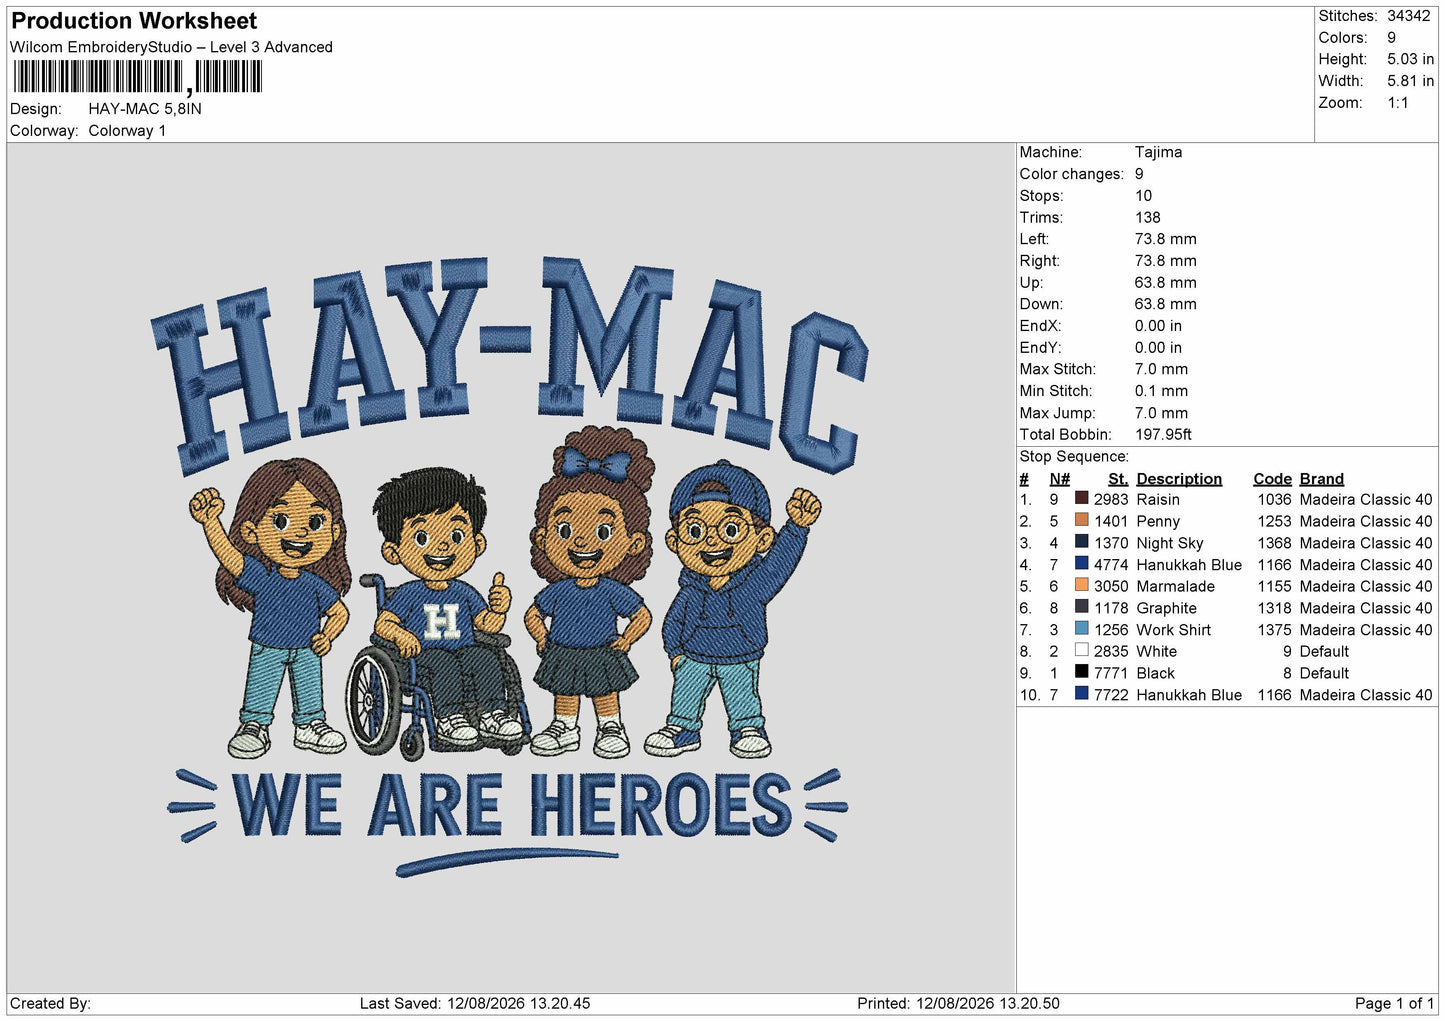Screen dimensions: 1445x1021
Task: Click the Height value 5.03 in
Action: [x=1410, y=59]
